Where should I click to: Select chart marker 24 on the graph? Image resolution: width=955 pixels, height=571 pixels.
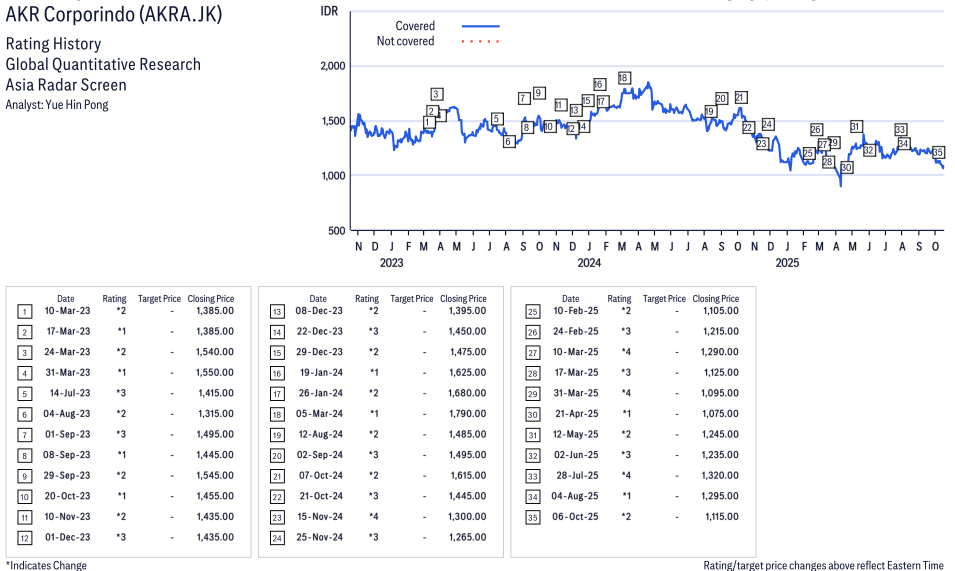coord(767,124)
